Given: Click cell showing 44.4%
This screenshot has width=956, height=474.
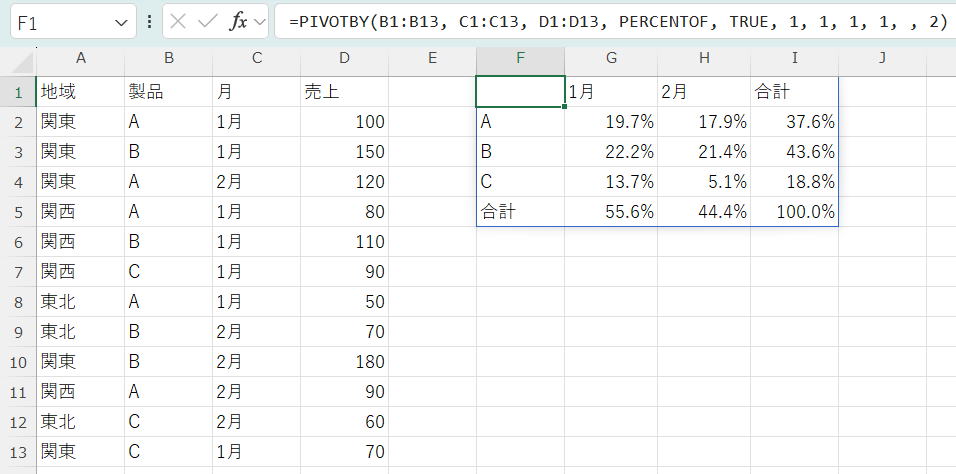Looking at the screenshot, I should (x=704, y=212).
